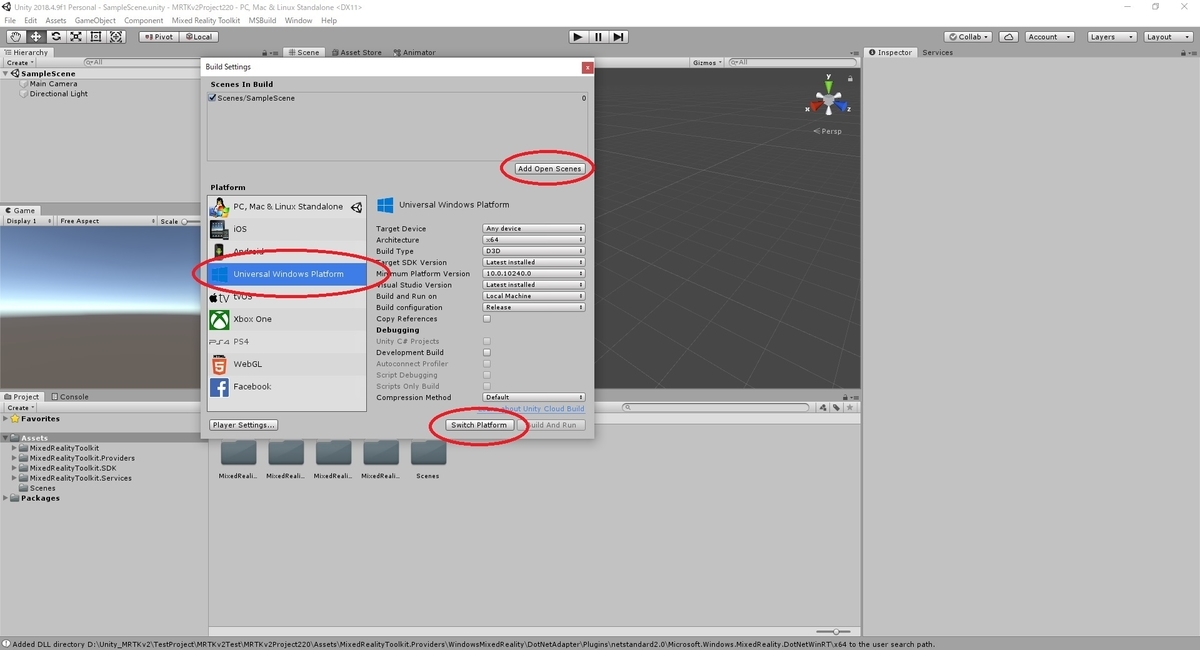Toggle Pivot handle position button
The width and height of the screenshot is (1200, 650).
157,37
